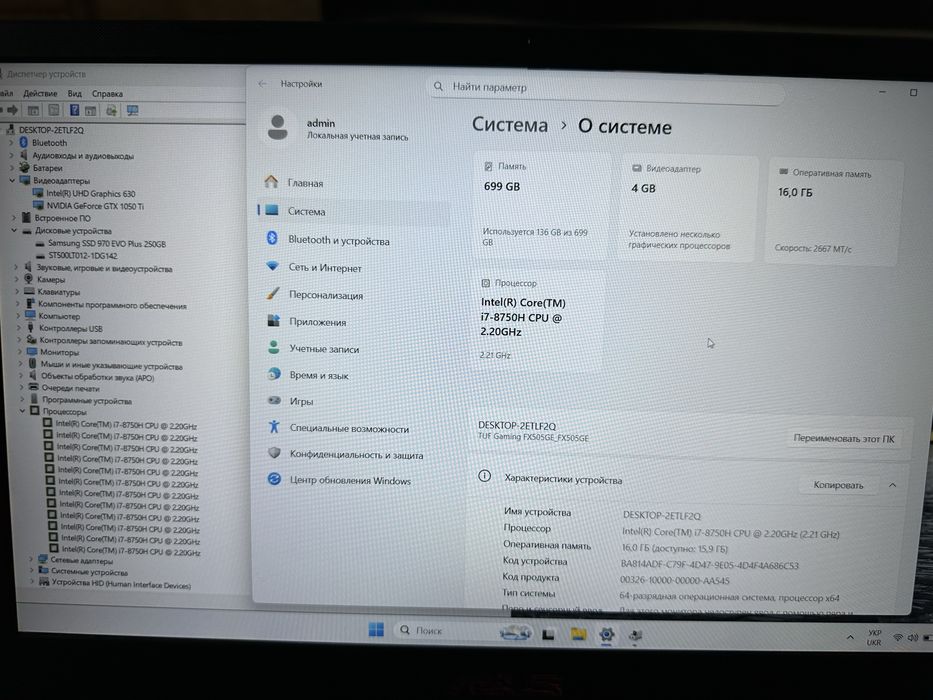Viewport: 933px width, 700px height.
Task: Expand Bluetooth node in Device Manager
Action: coord(11,143)
